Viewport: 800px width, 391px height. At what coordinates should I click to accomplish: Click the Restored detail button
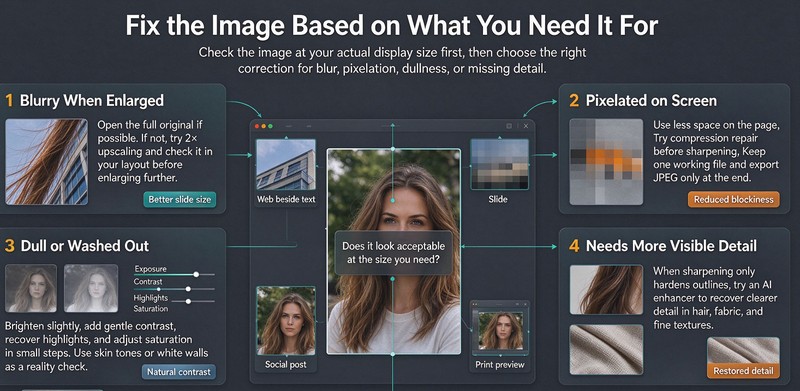(x=743, y=371)
